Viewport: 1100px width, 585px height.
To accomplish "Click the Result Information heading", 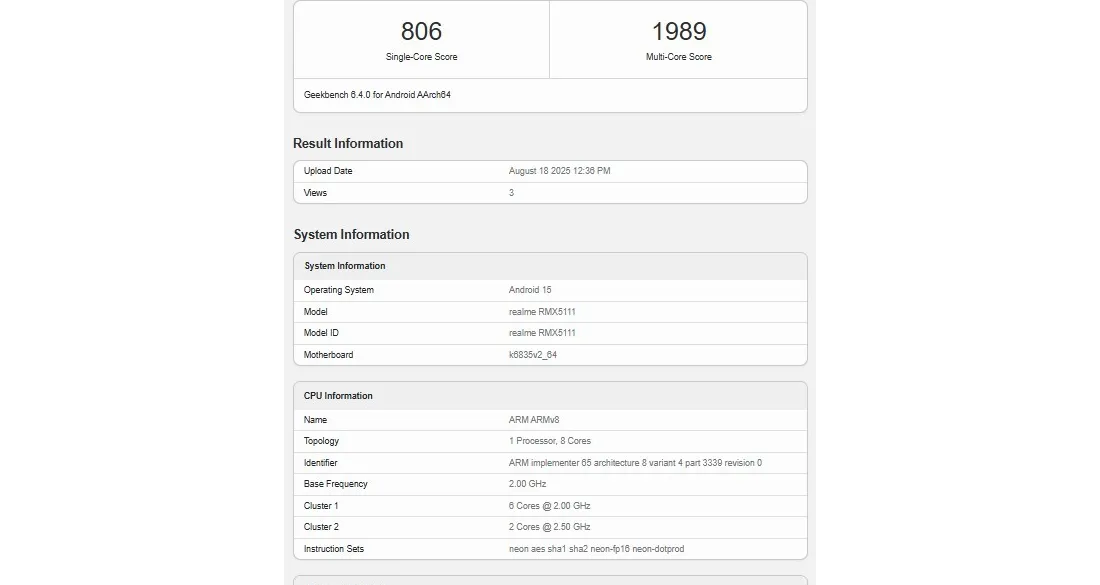I will tap(348, 143).
